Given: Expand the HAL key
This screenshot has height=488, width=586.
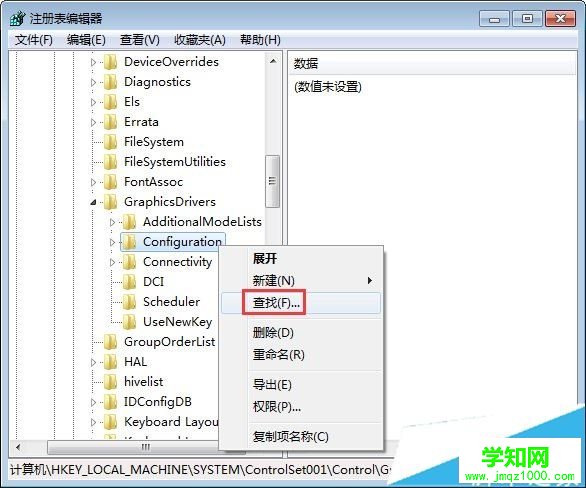Looking at the screenshot, I should [93, 362].
